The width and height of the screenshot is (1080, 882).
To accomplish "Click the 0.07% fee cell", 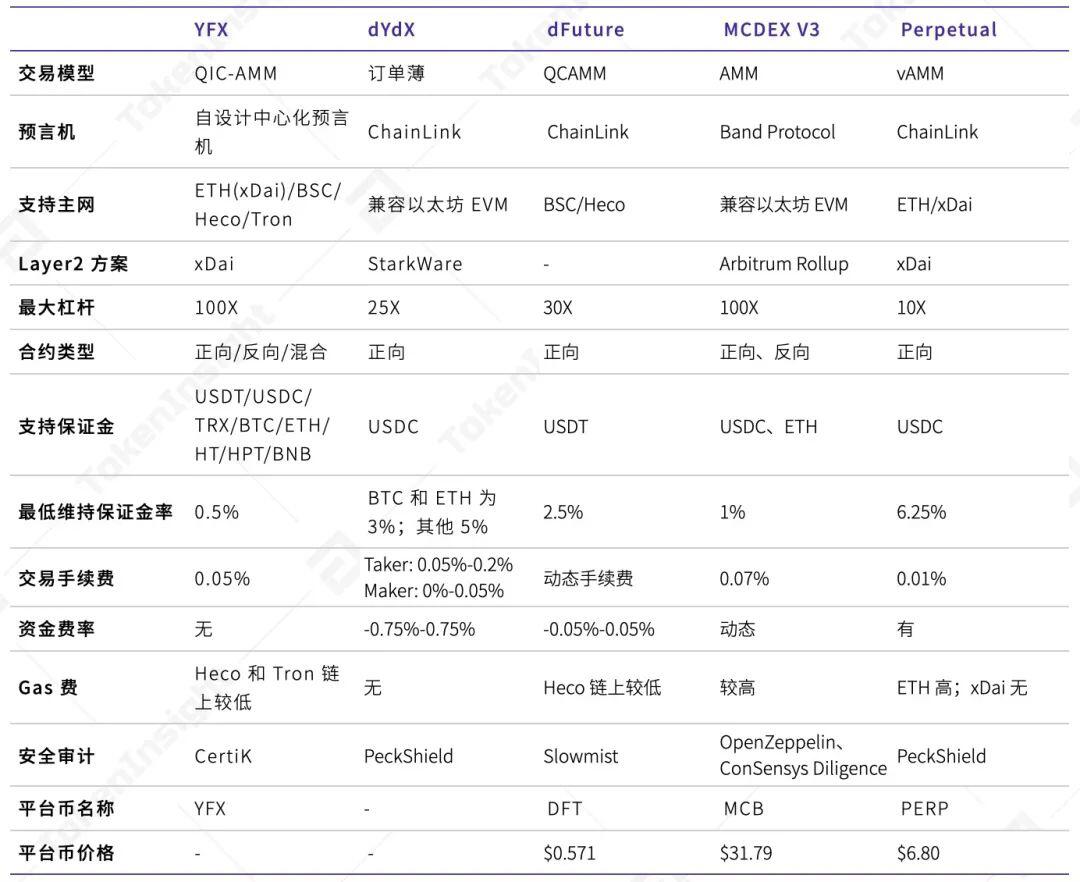I will (744, 578).
